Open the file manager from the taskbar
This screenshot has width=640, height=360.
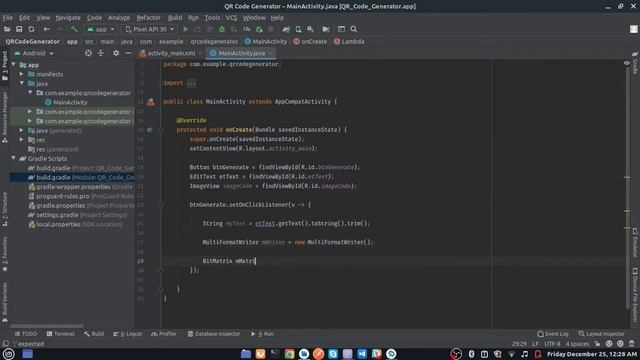pyautogui.click(x=246, y=354)
